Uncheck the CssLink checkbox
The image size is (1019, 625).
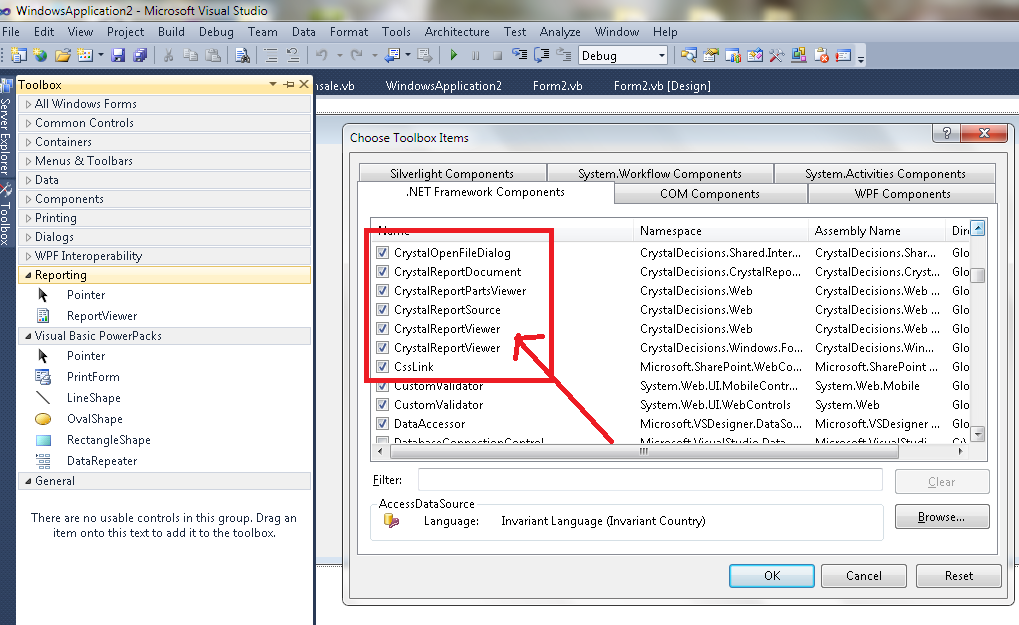(382, 366)
